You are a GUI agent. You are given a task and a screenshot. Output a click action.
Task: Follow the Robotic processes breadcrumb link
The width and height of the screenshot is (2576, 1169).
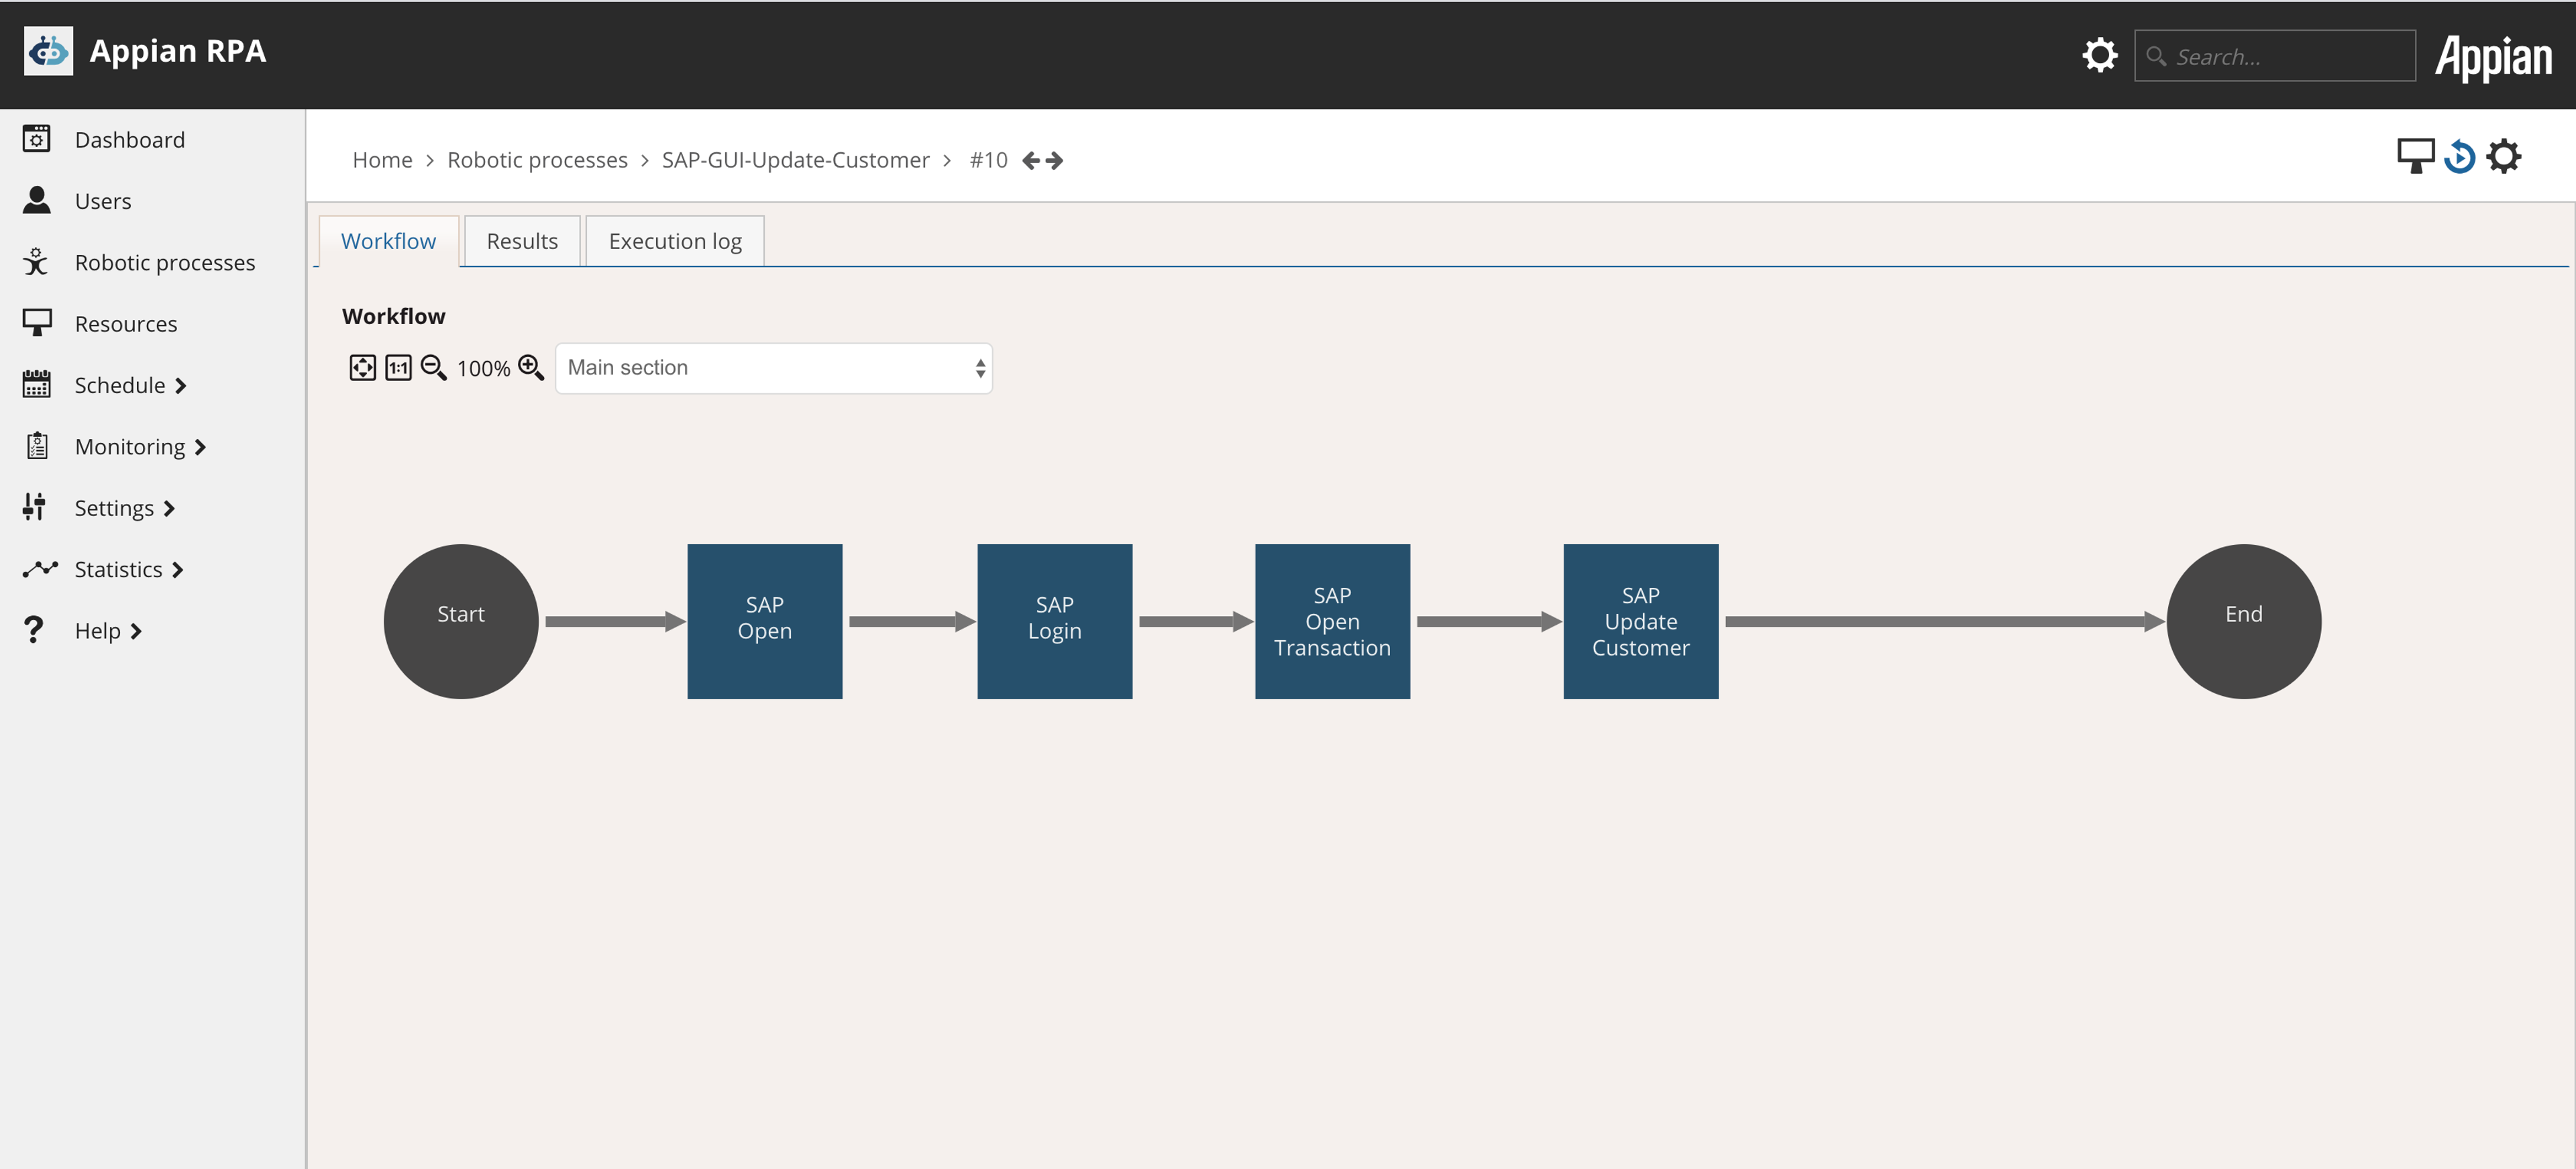point(537,160)
